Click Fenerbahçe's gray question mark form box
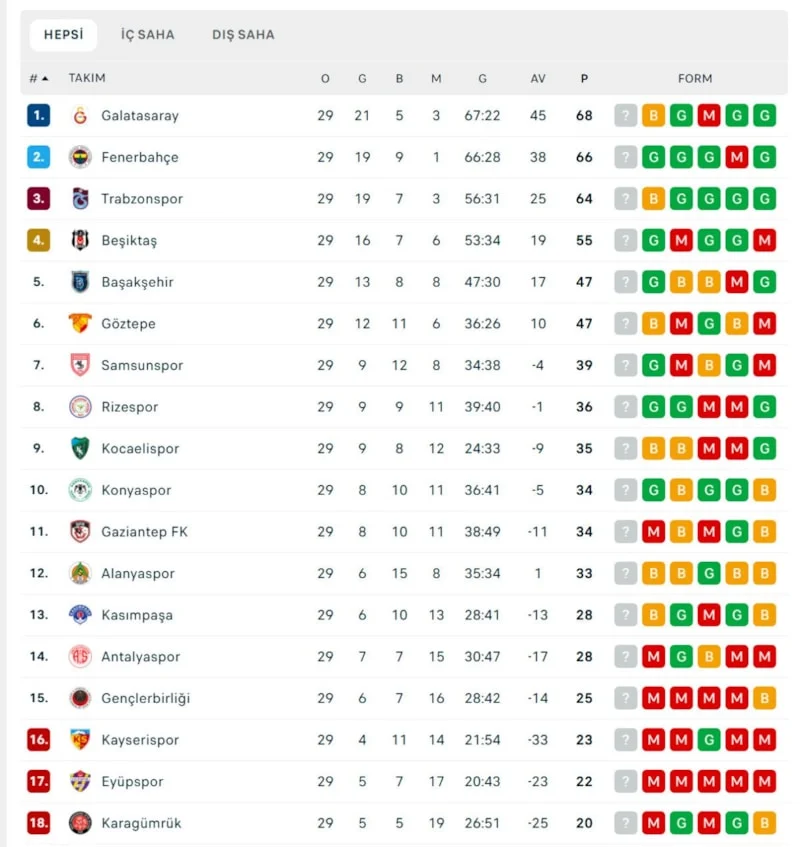Viewport: 800px width, 847px height. point(626,157)
